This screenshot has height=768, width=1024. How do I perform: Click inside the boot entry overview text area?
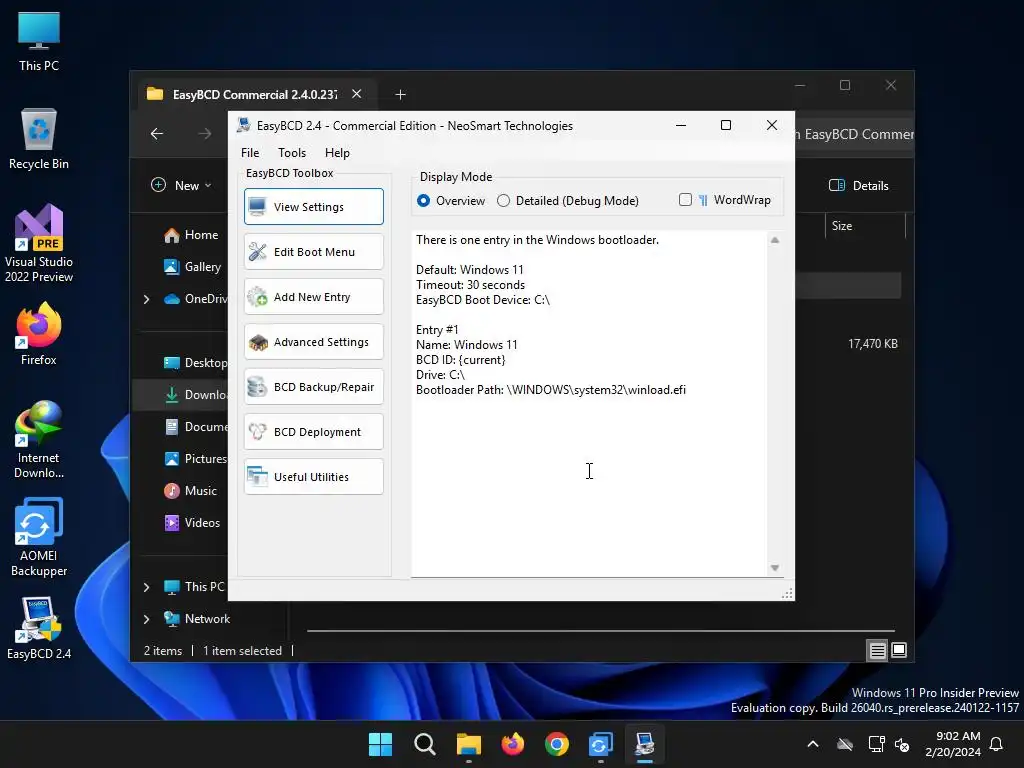pos(589,404)
